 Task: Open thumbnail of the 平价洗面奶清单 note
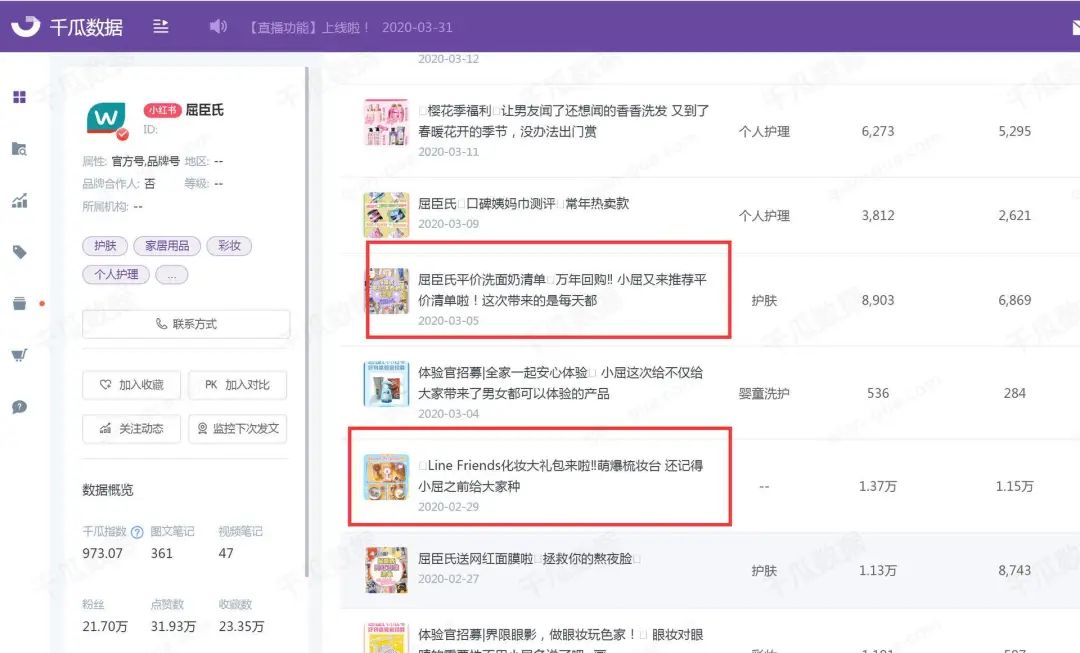pos(386,291)
